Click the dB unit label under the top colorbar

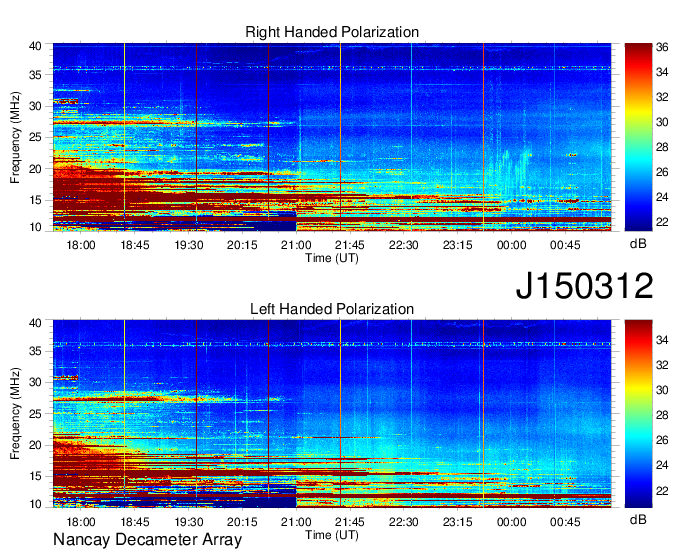[638, 244]
